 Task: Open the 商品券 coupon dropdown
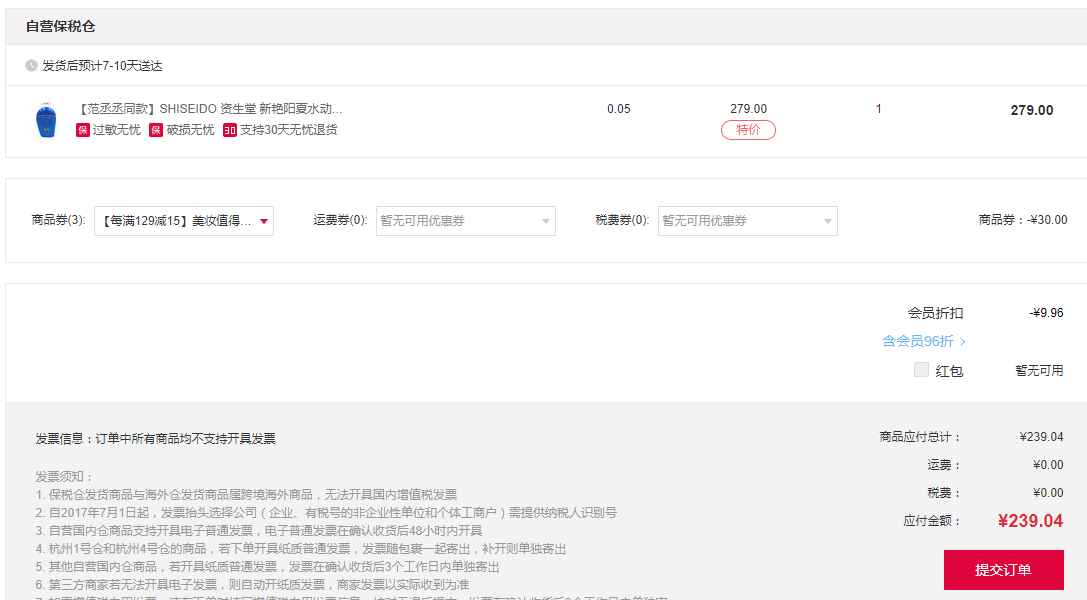184,221
